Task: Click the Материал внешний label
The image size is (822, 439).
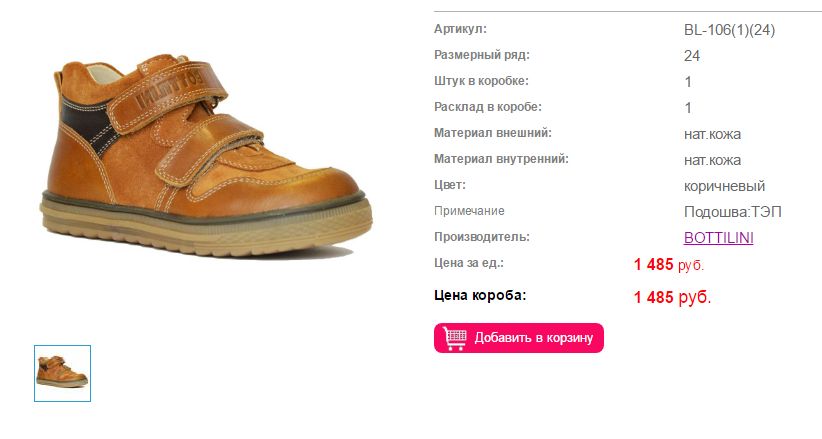Action: coord(492,133)
